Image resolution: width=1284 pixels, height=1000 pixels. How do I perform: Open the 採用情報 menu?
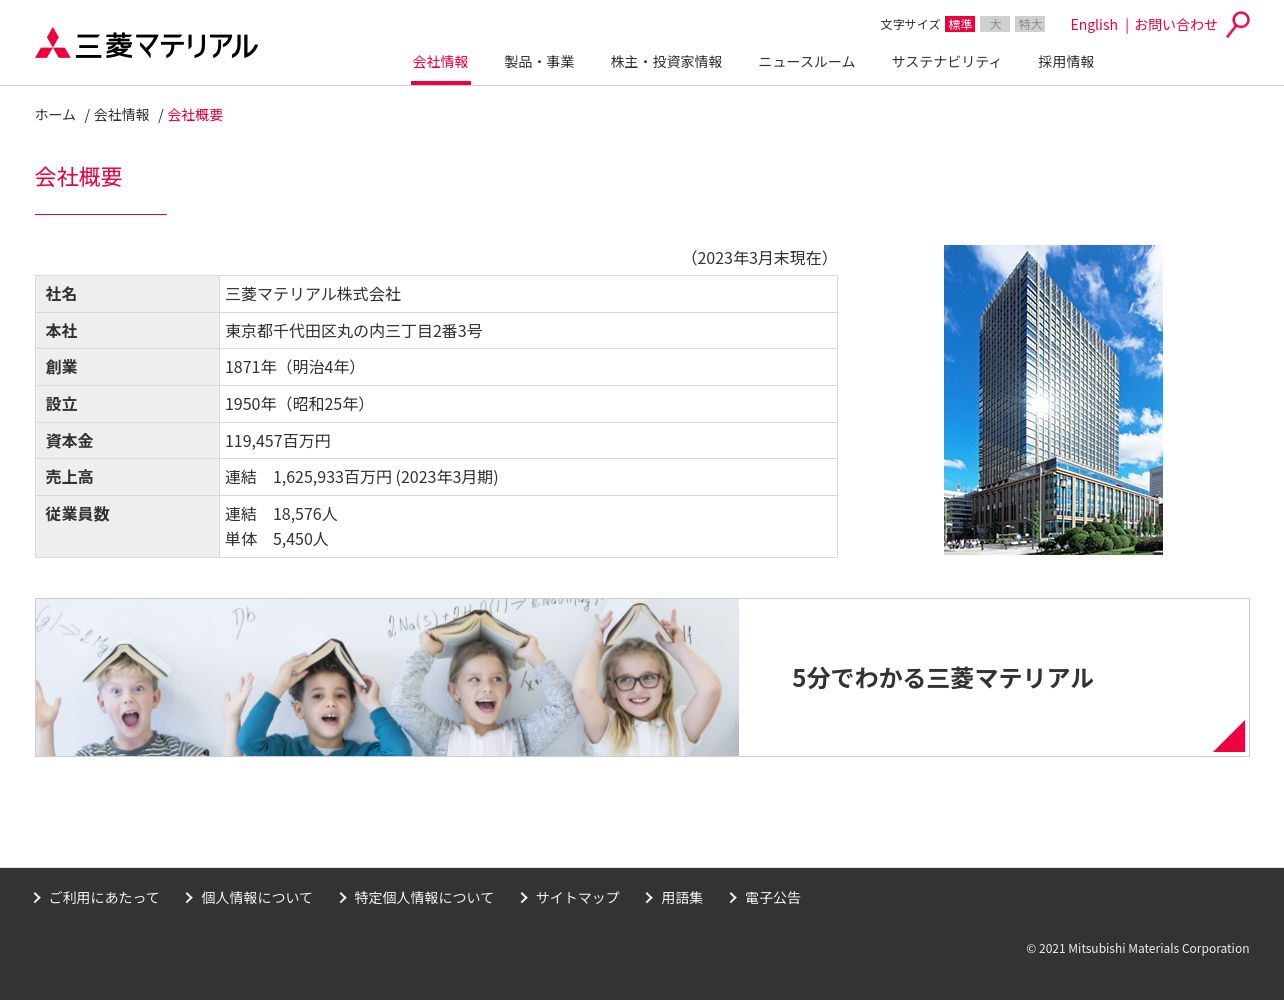[1066, 62]
